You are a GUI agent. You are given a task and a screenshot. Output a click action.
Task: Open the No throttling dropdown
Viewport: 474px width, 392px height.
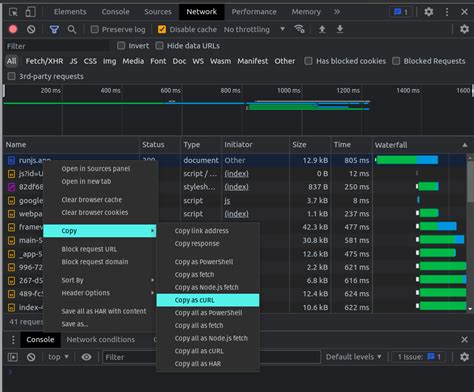[254, 29]
